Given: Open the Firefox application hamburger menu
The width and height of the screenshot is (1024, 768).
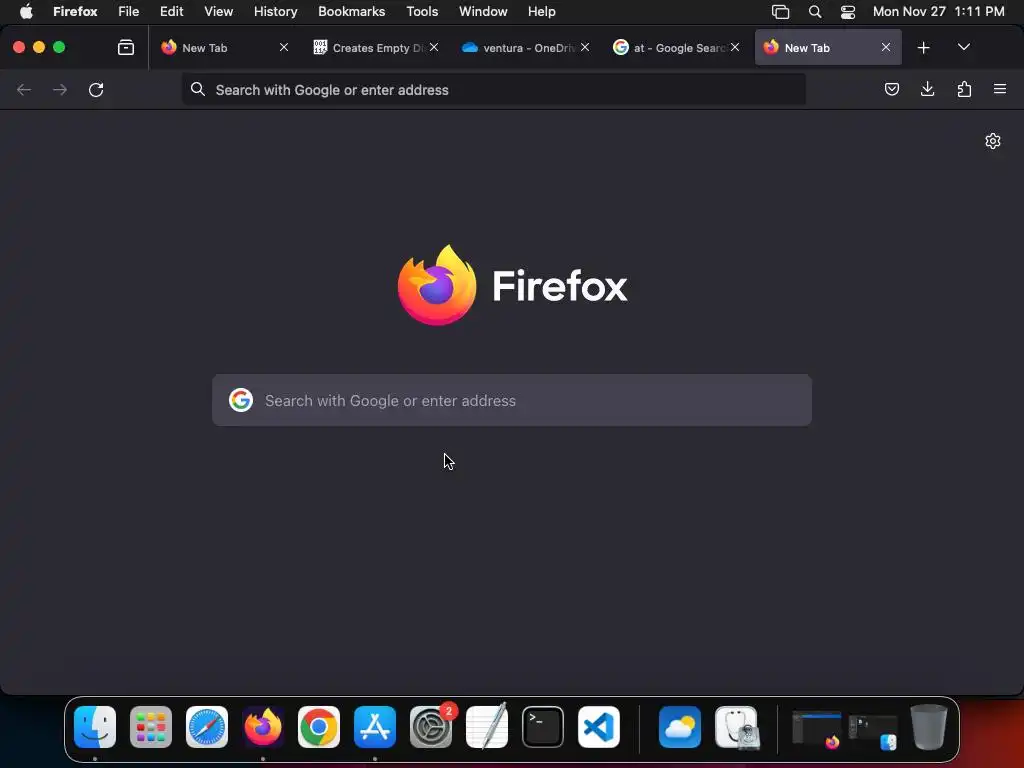Looking at the screenshot, I should coord(1000,89).
